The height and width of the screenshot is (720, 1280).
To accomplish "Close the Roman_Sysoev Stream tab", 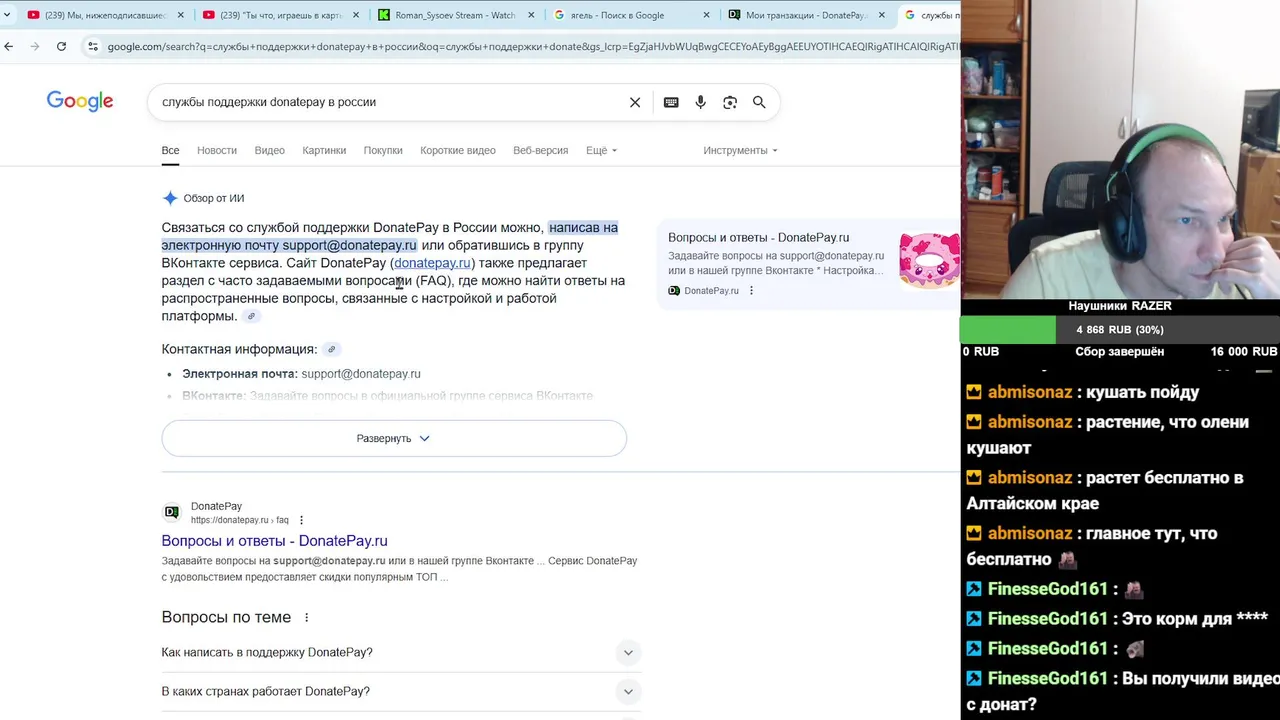I will [531, 15].
